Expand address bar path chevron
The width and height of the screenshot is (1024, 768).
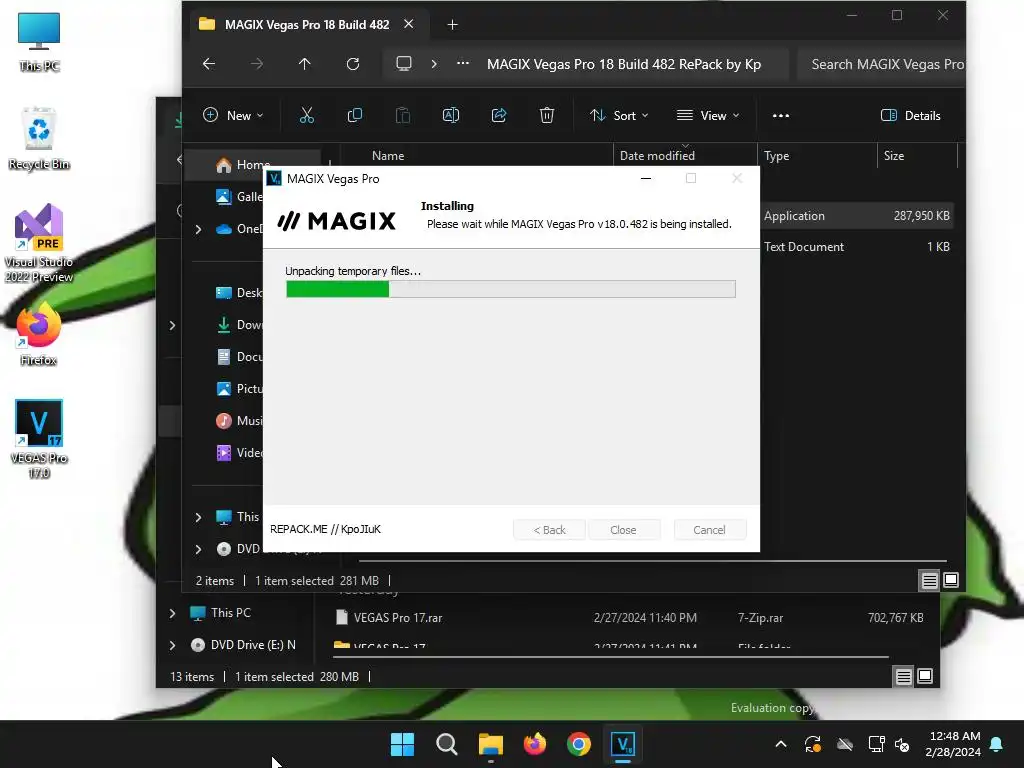434,64
